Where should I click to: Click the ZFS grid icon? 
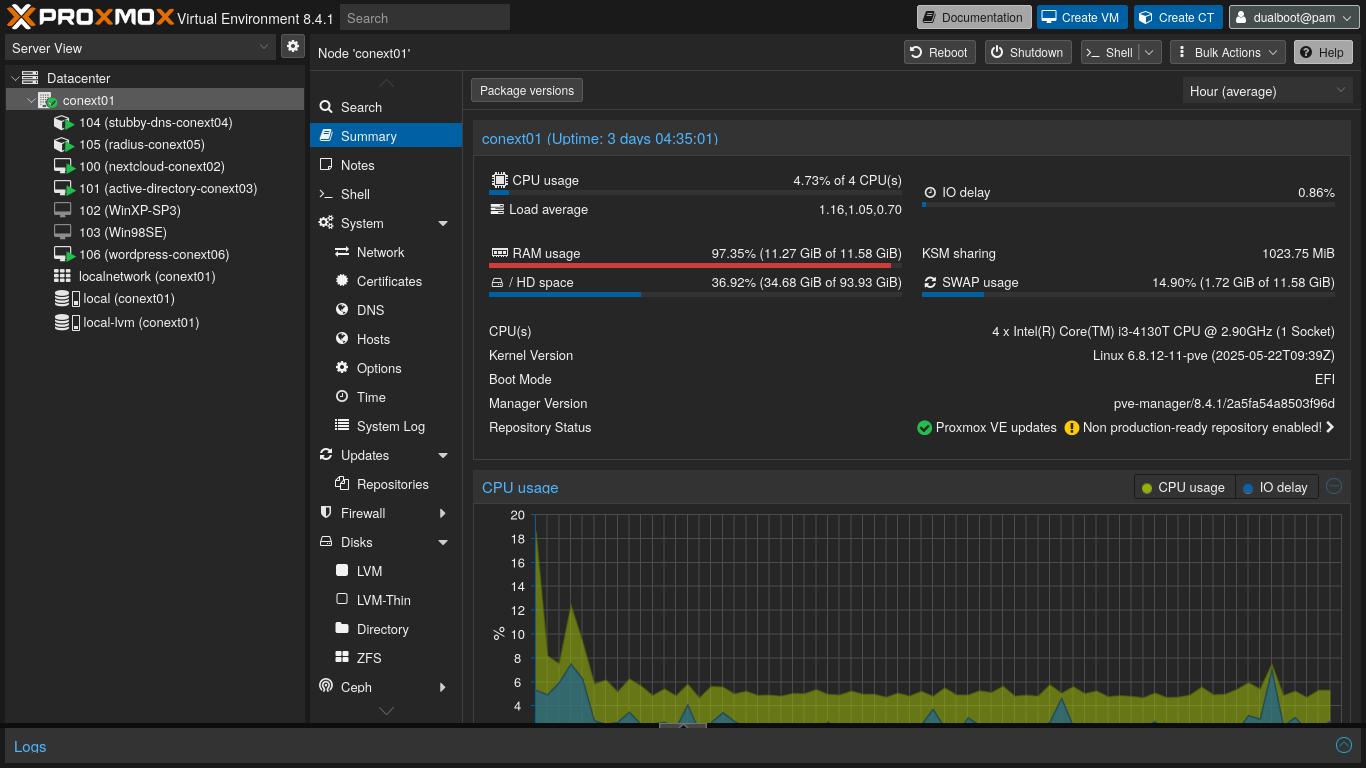(x=342, y=658)
